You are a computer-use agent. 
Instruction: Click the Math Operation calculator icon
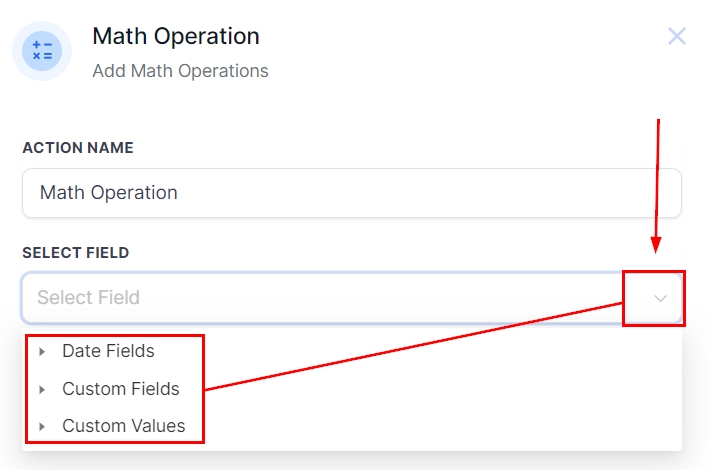point(42,51)
